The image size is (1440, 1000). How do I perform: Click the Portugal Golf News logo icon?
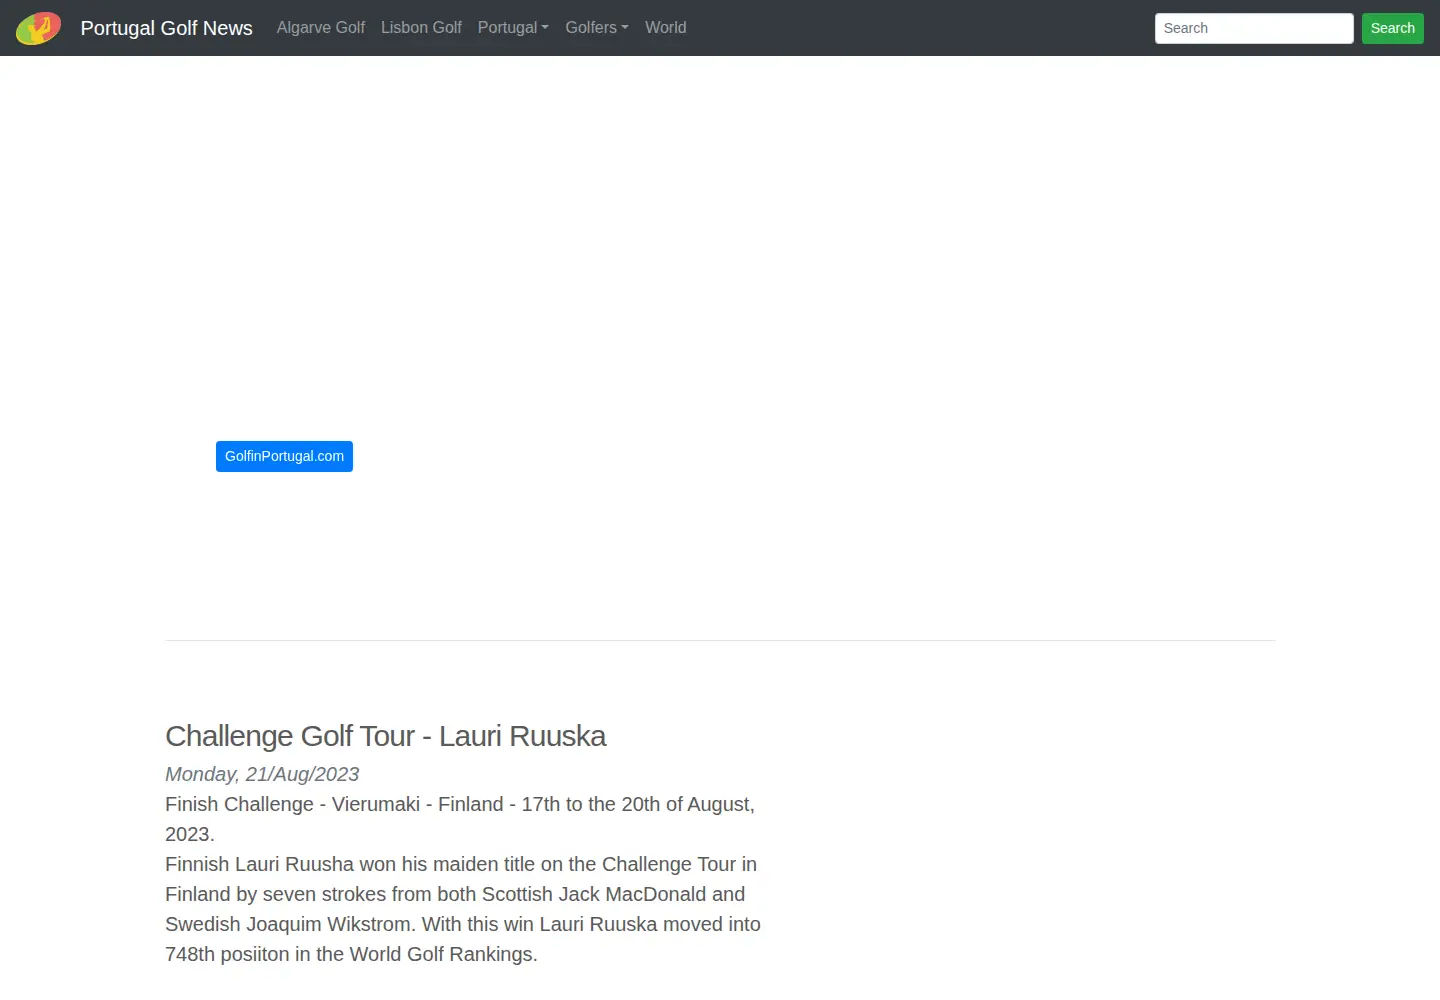pos(39,28)
